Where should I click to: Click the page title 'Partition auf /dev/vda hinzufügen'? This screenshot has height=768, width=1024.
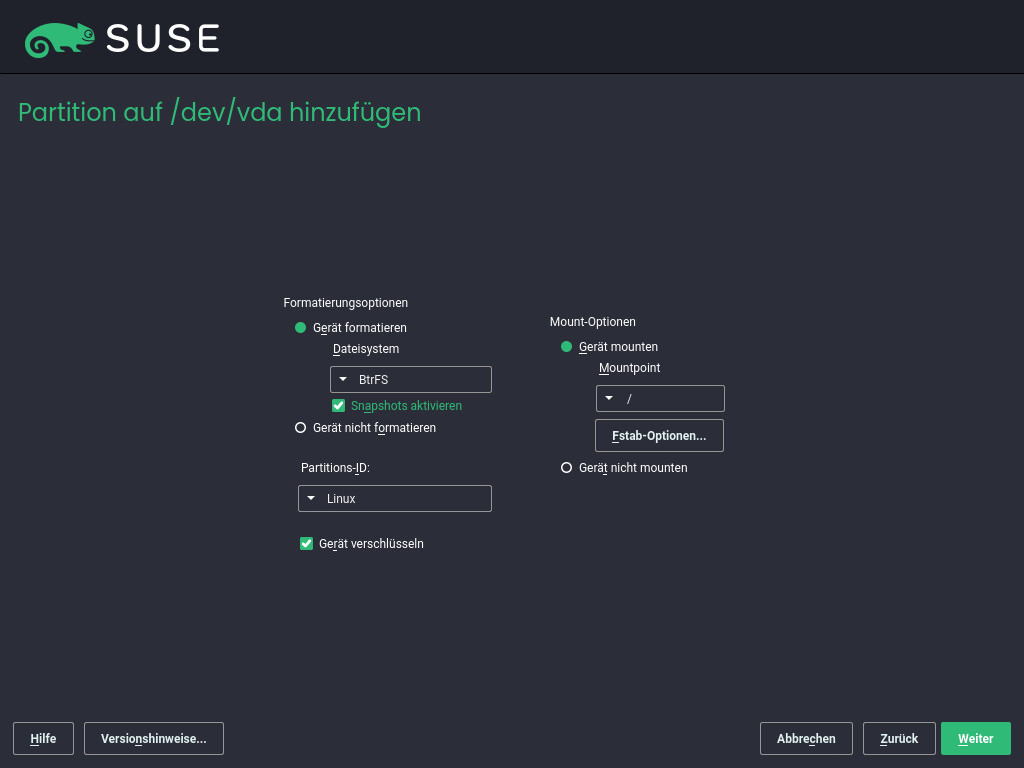point(219,112)
